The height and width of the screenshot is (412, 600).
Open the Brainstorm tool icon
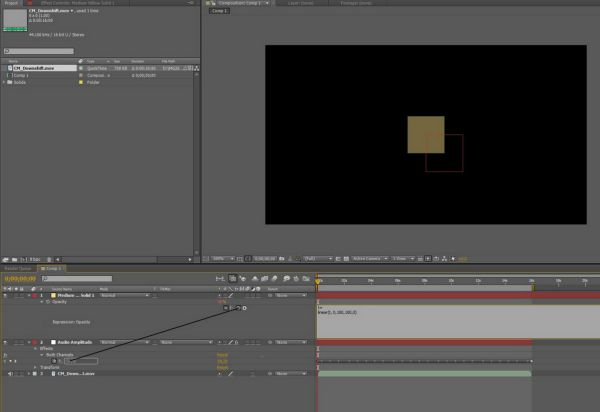click(x=287, y=279)
